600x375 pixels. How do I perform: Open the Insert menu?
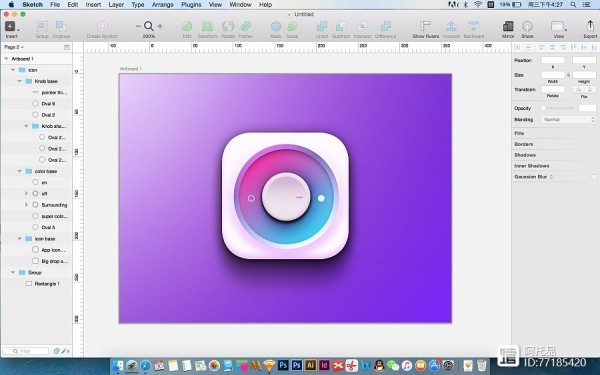pyautogui.click(x=93, y=5)
